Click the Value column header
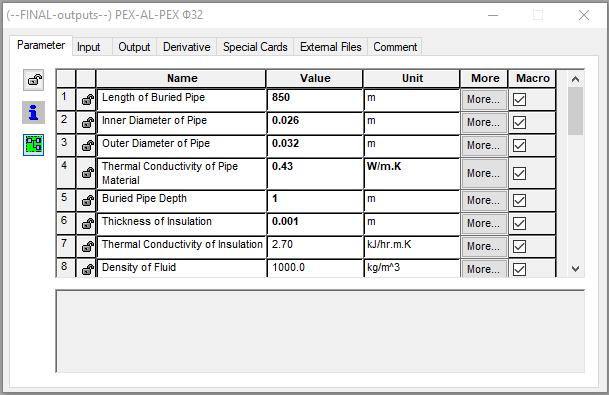The image size is (609, 395). tap(315, 78)
